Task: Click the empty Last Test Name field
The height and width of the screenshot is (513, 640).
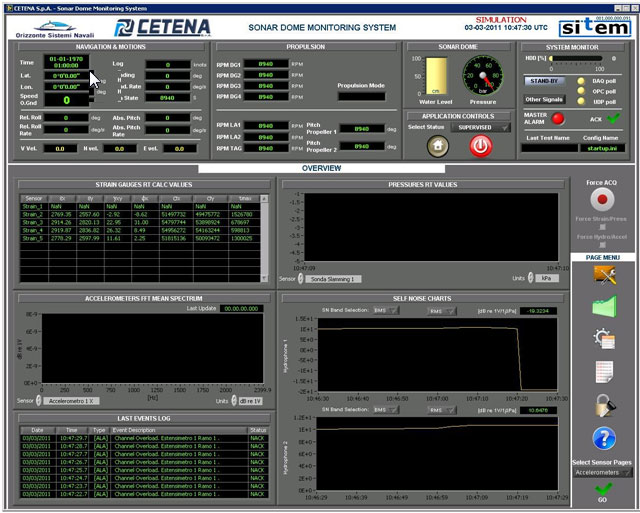Action: point(549,148)
